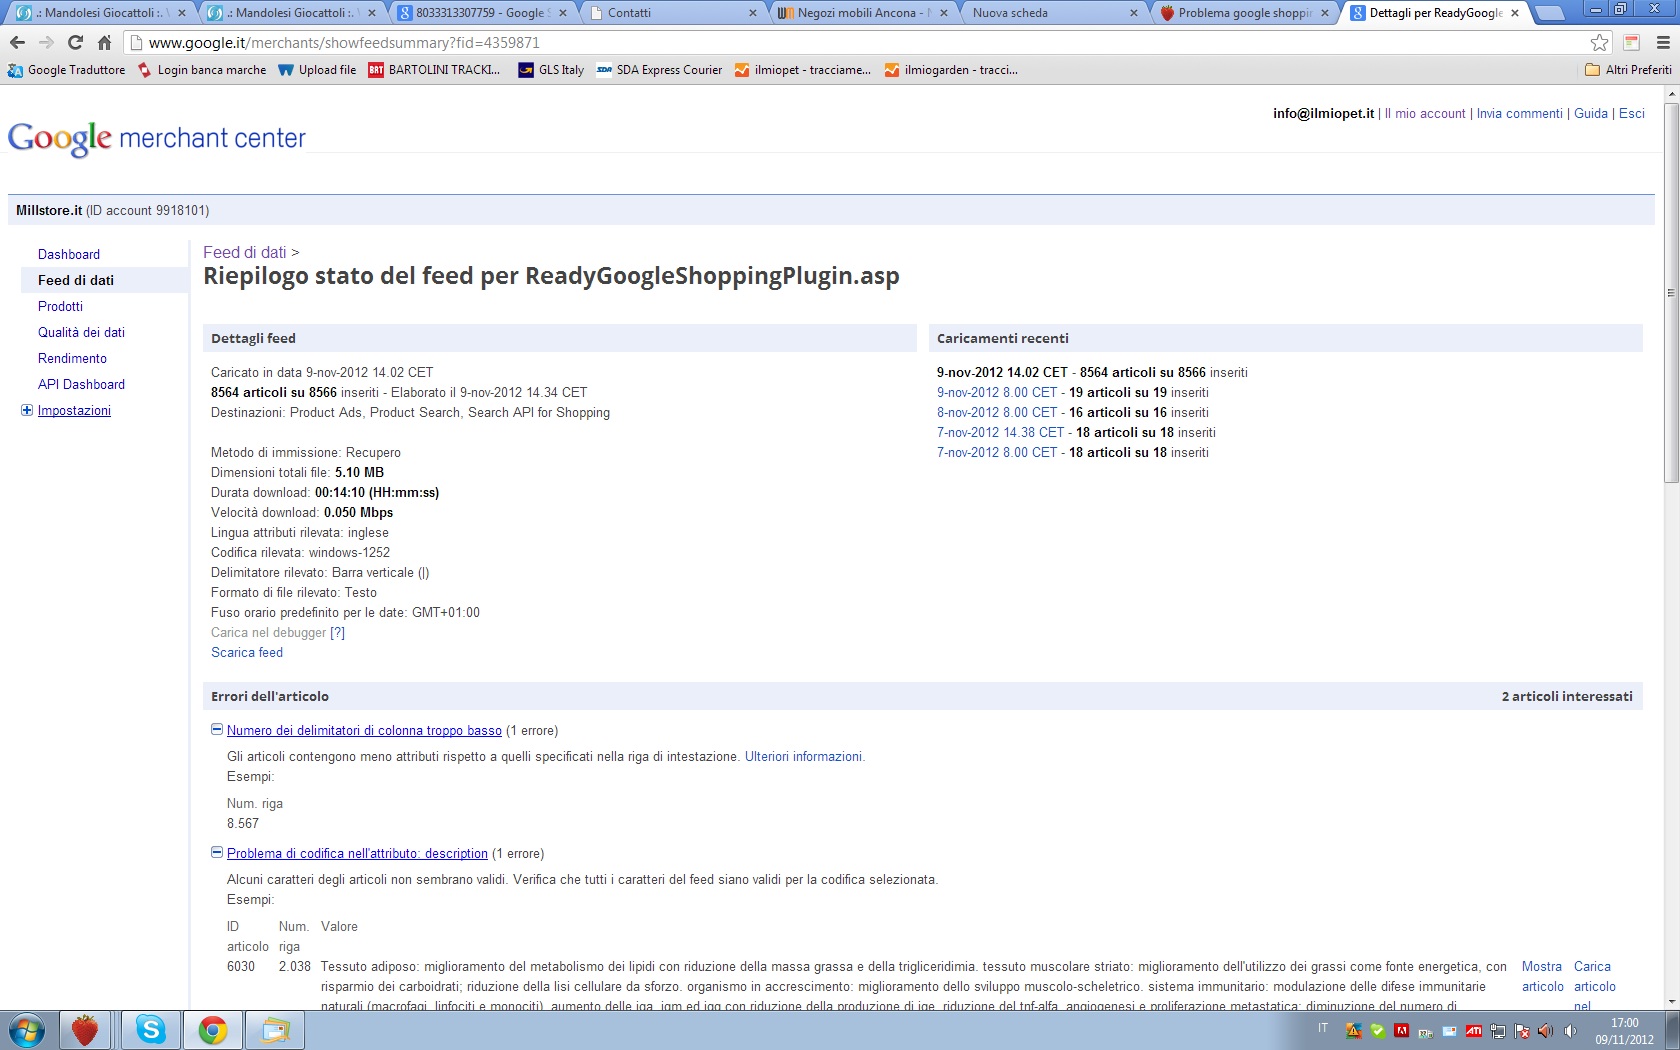Switch to the Contatti tab
This screenshot has width=1680, height=1050.
point(672,13)
